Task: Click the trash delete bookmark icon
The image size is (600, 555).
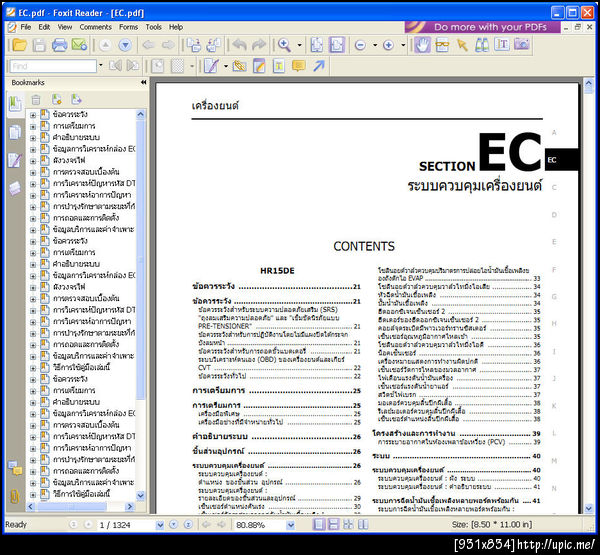Action: [x=36, y=100]
